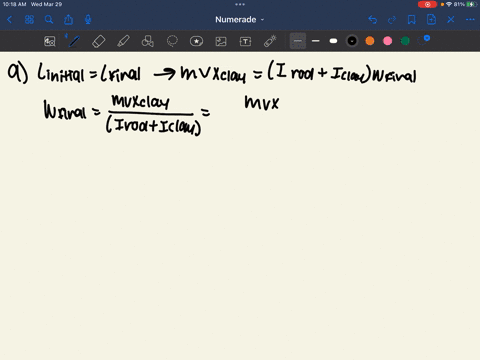Screen dimensions: 480x360
Task: Open the search tool
Action: click(49, 20)
